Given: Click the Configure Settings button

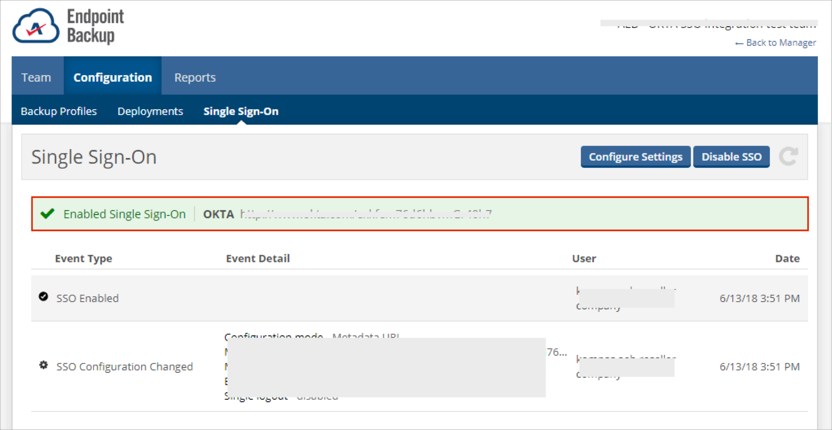Looking at the screenshot, I should (635, 157).
